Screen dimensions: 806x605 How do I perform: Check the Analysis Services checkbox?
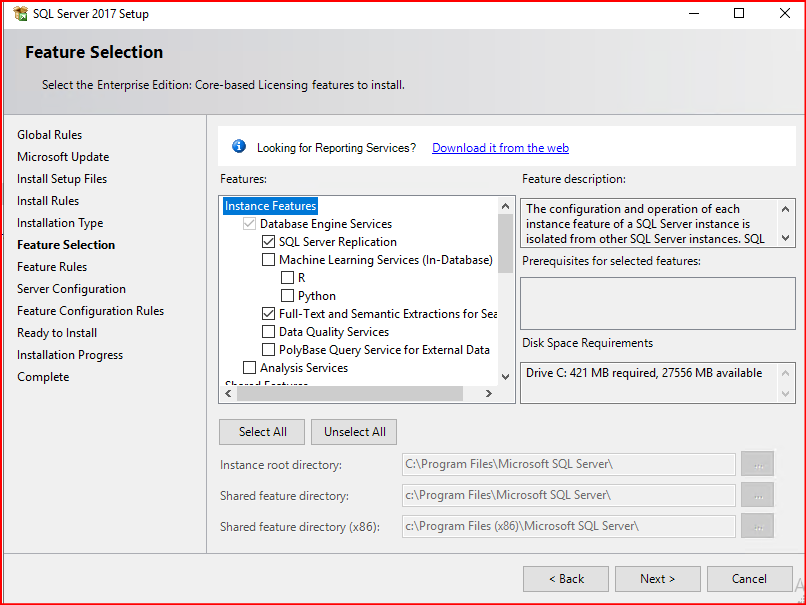[x=249, y=368]
